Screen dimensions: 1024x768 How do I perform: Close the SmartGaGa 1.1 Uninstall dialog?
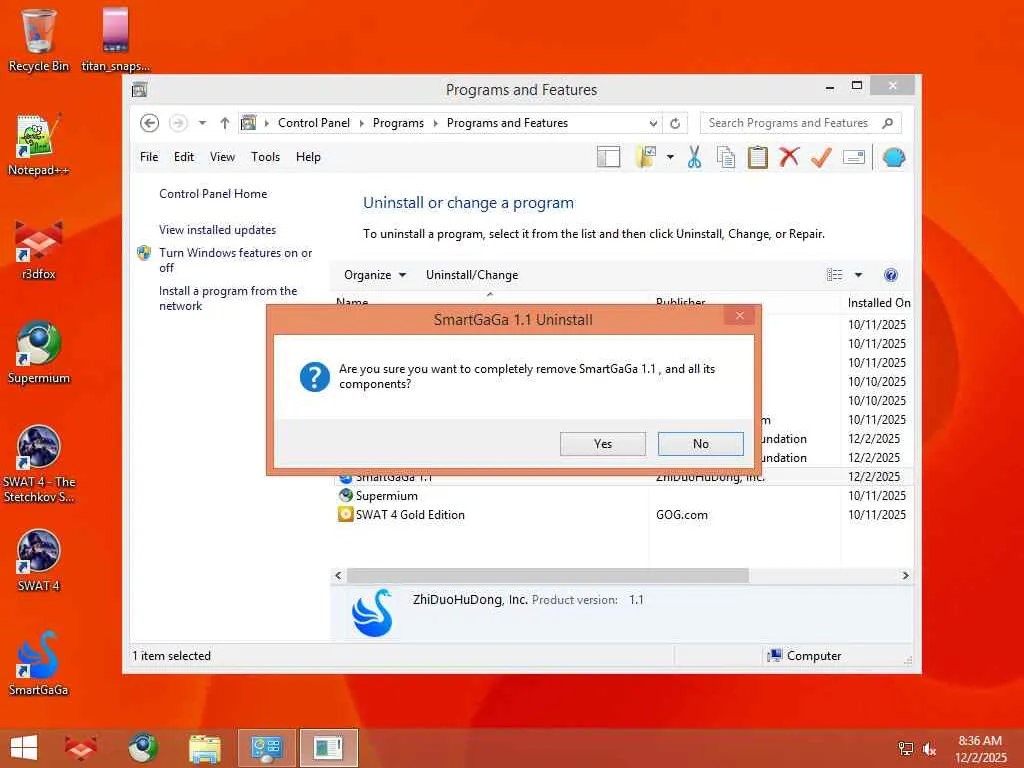pos(739,316)
